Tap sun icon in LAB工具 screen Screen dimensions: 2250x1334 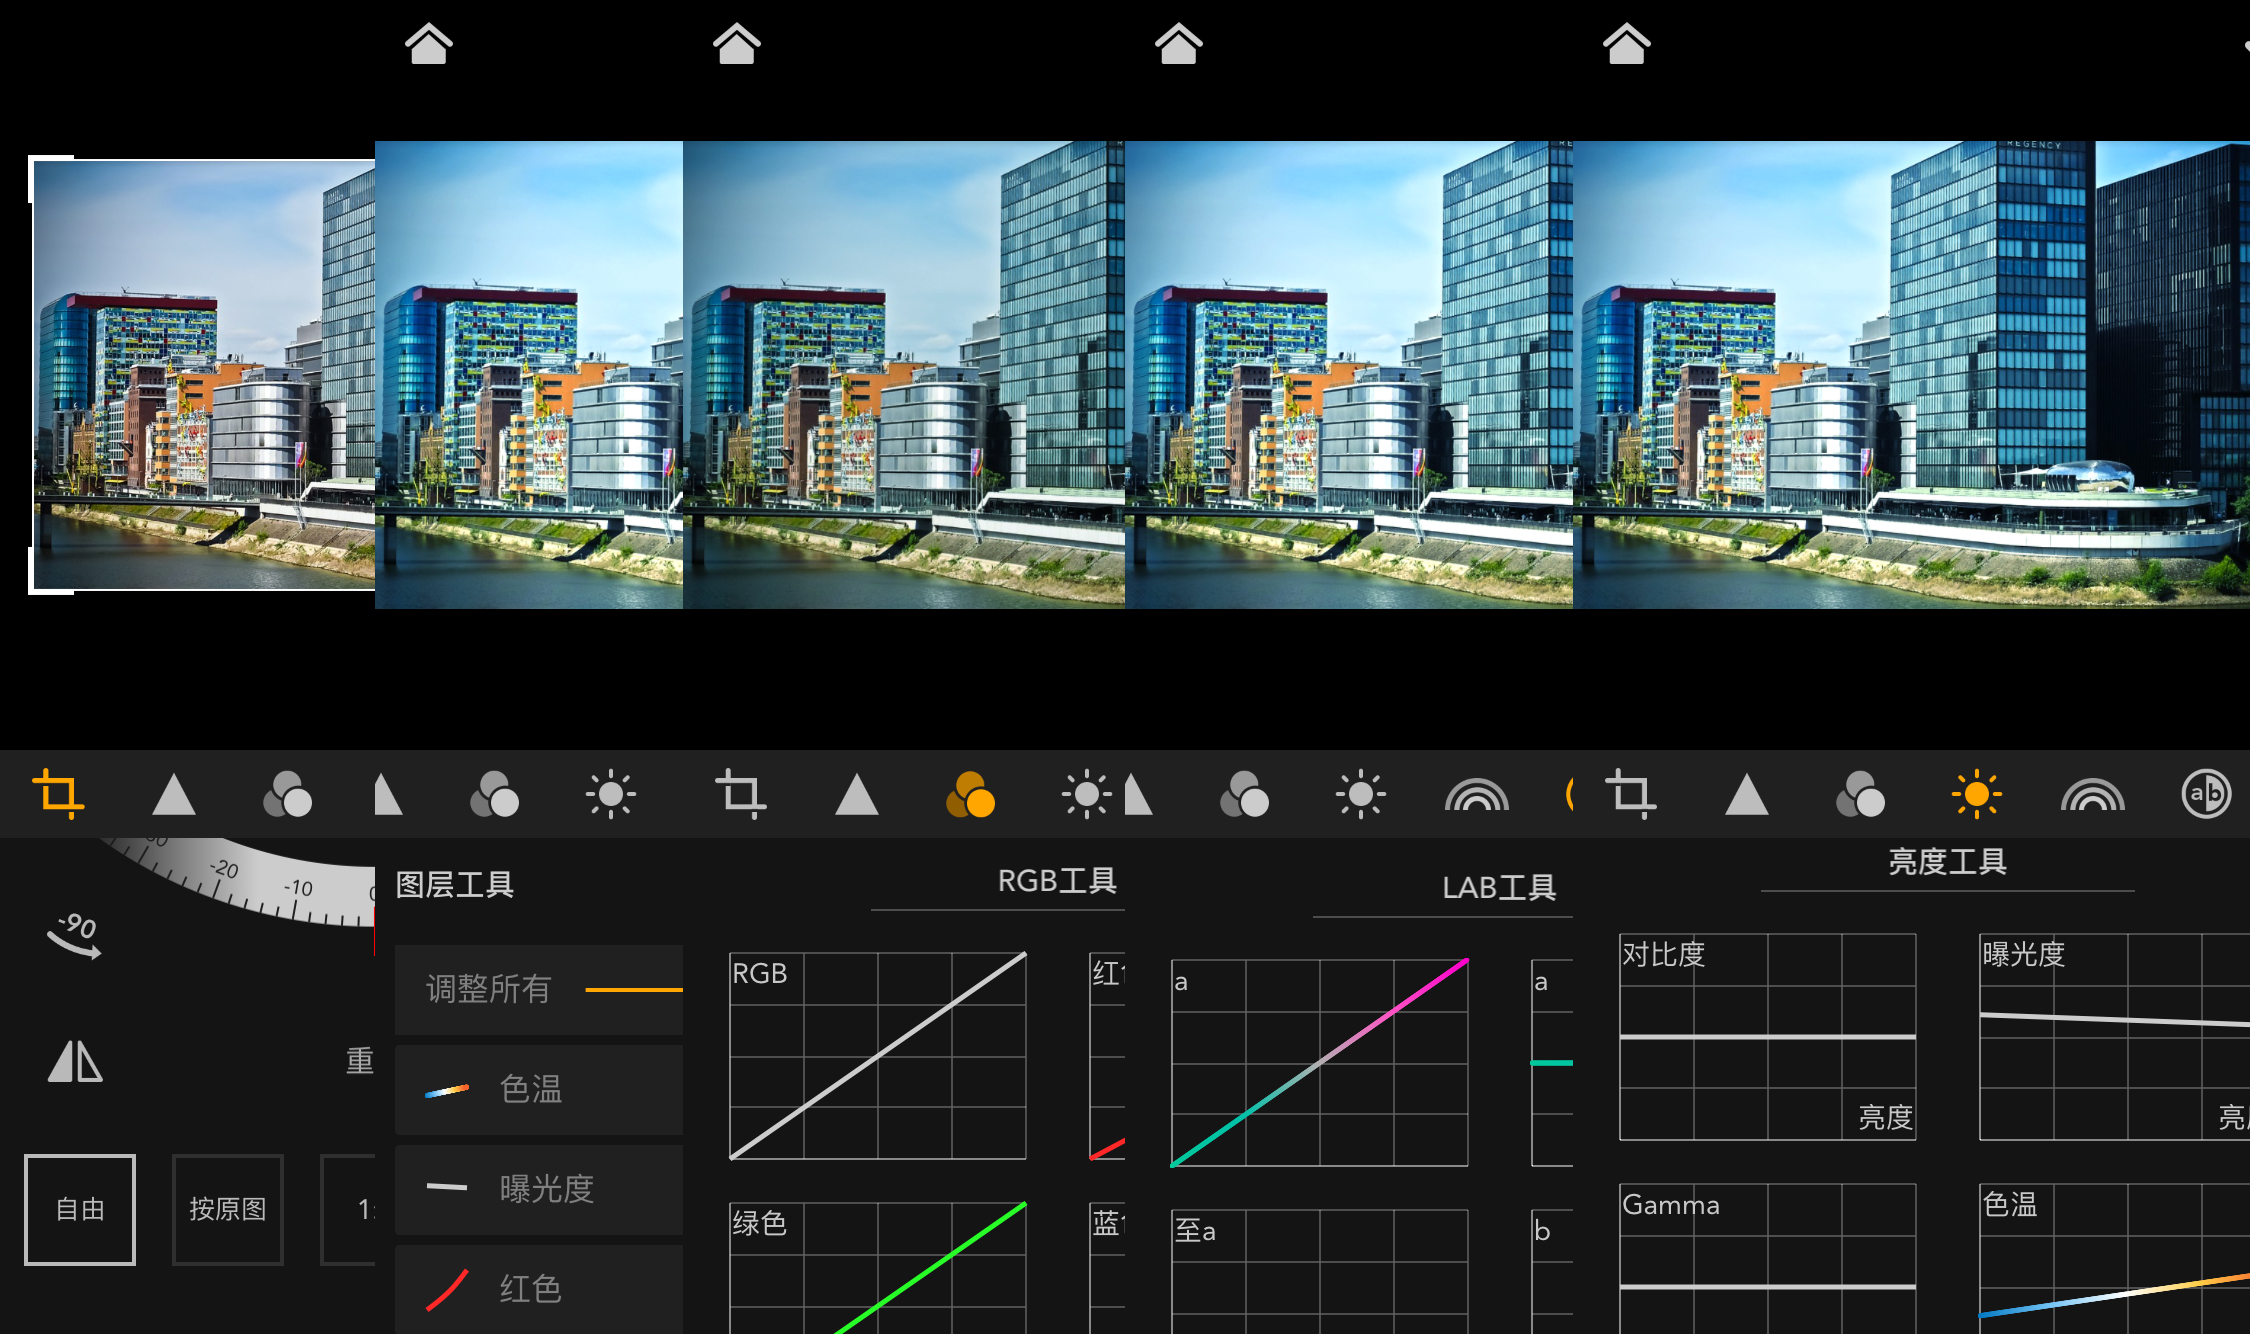[x=1360, y=795]
